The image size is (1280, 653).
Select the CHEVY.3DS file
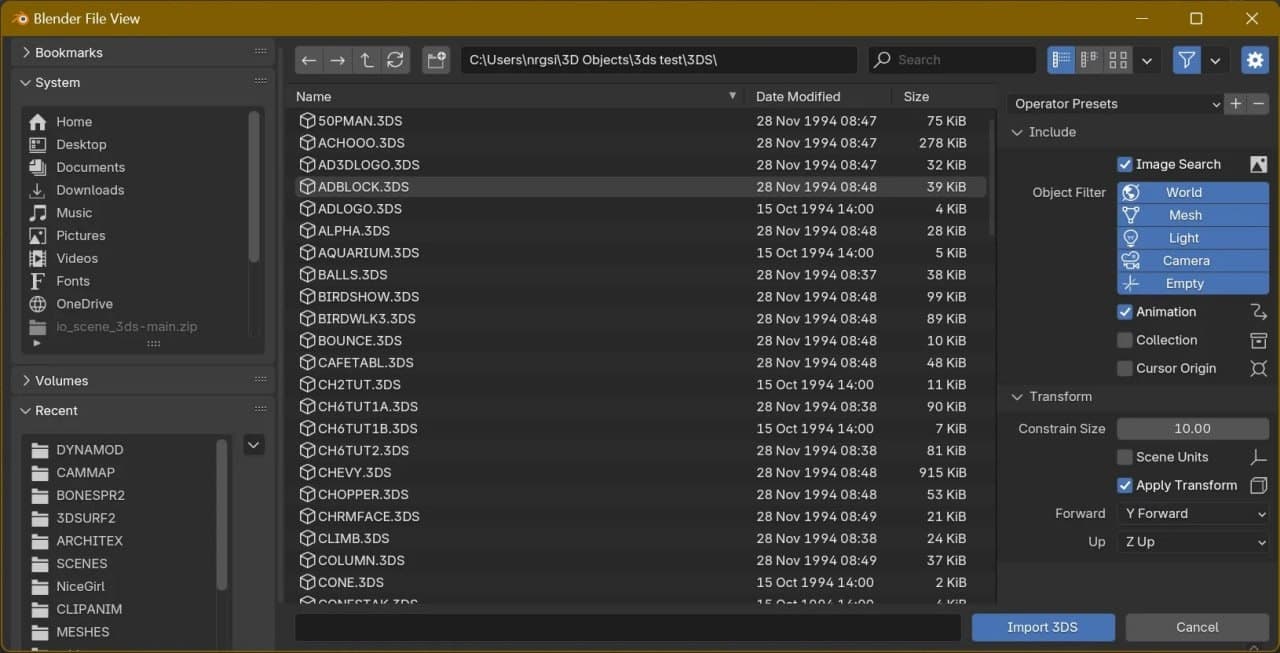tap(640, 473)
